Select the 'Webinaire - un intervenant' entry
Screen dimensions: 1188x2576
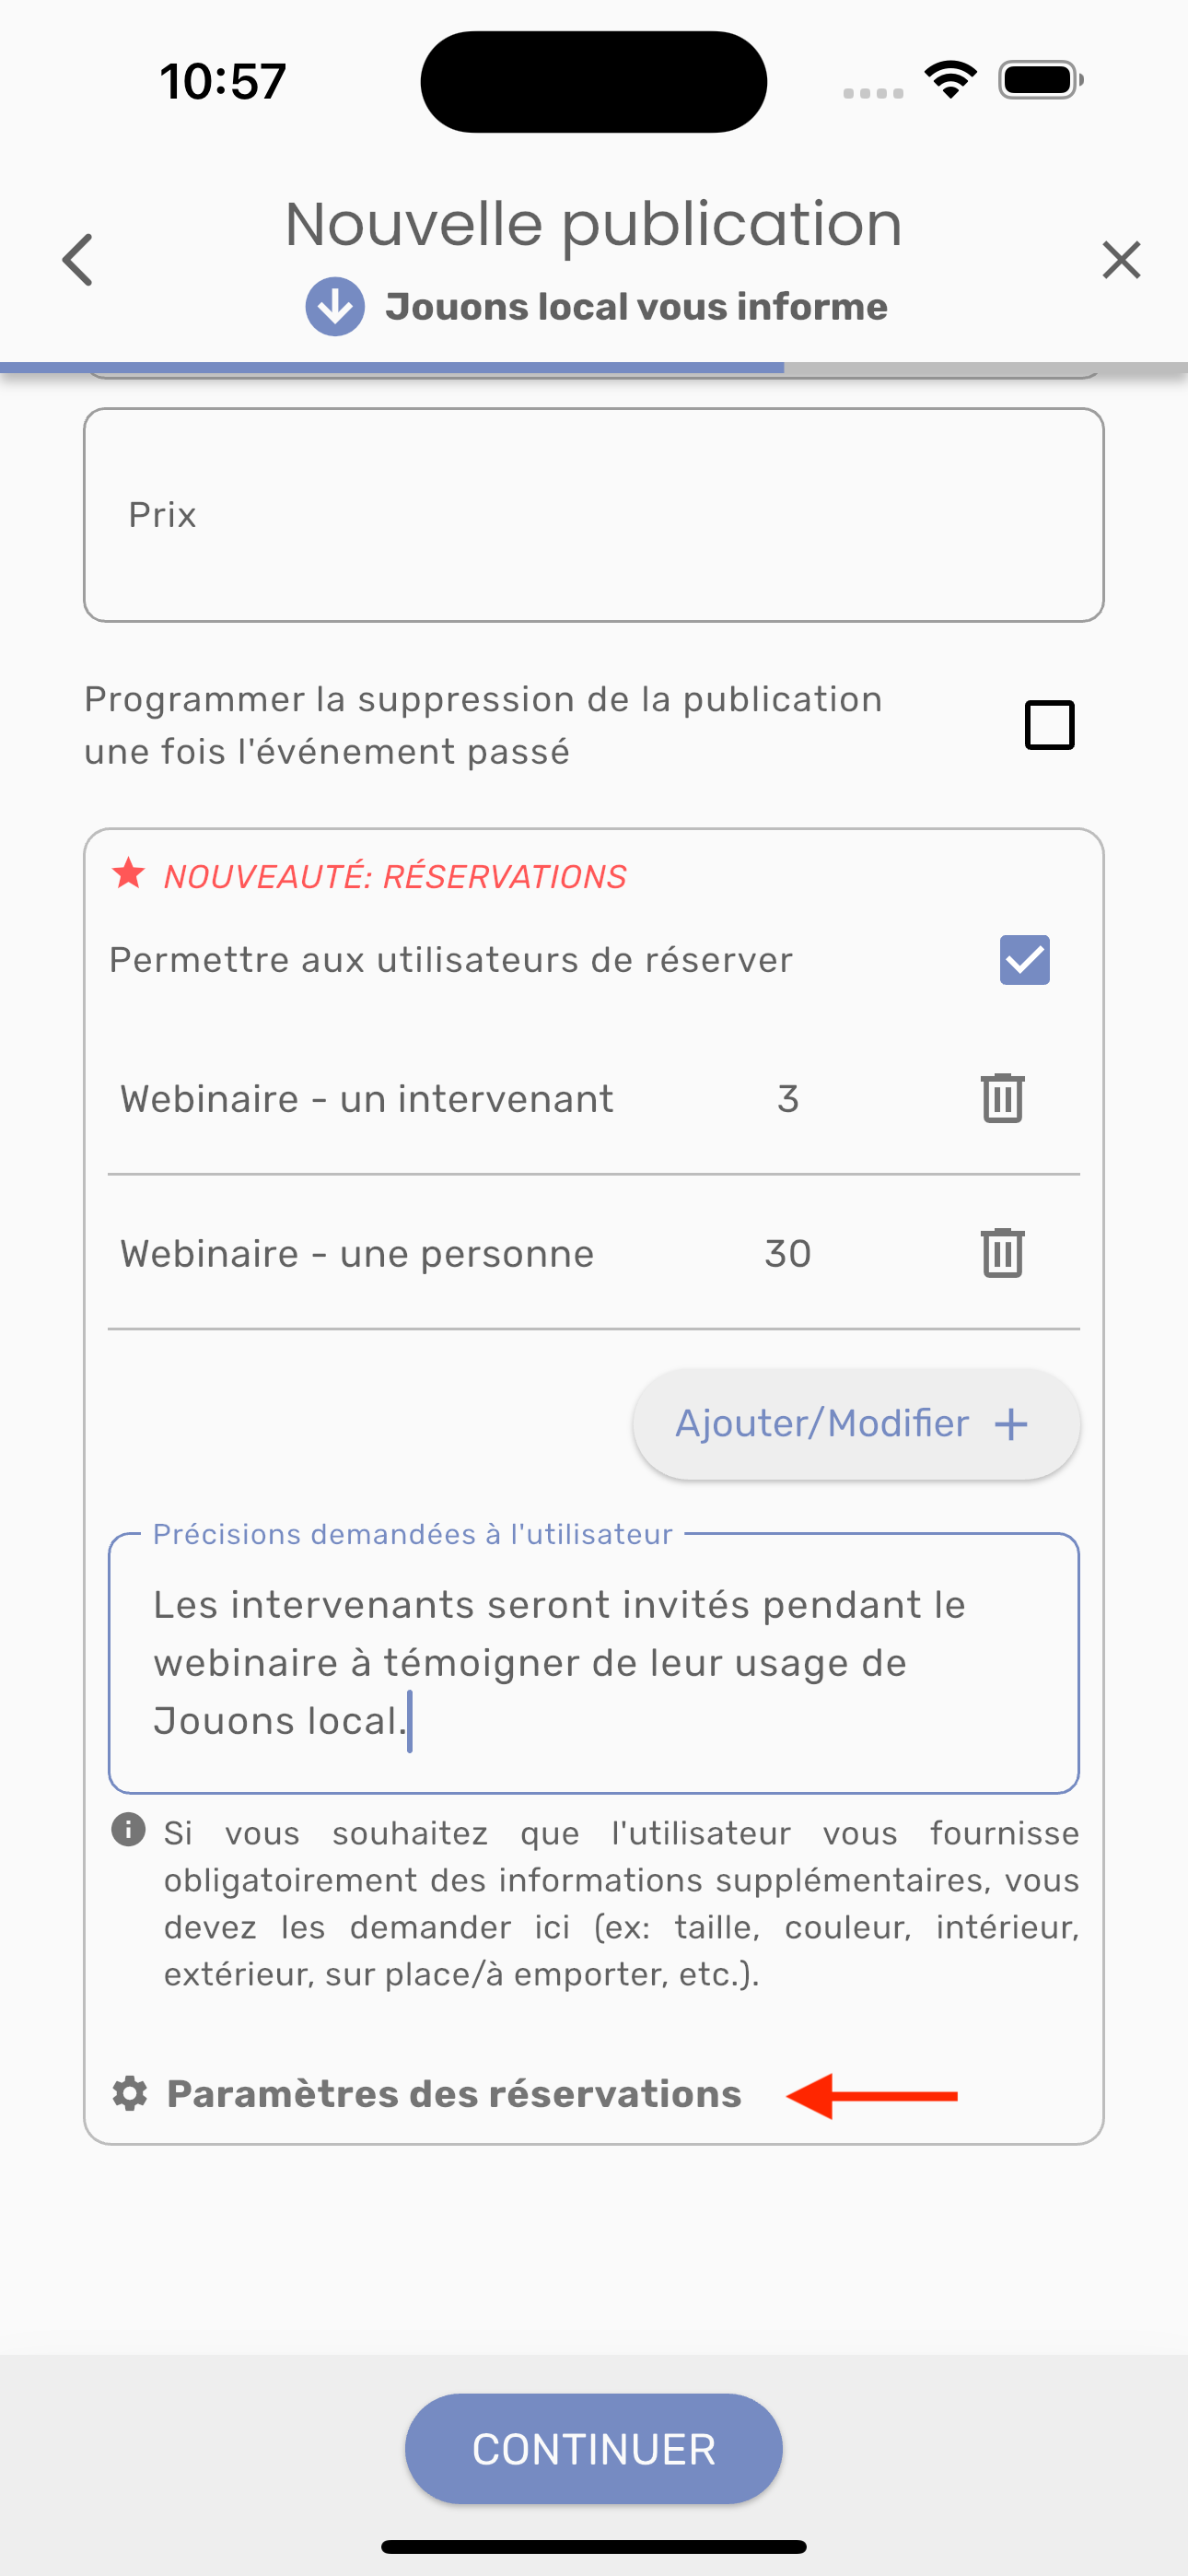[367, 1099]
